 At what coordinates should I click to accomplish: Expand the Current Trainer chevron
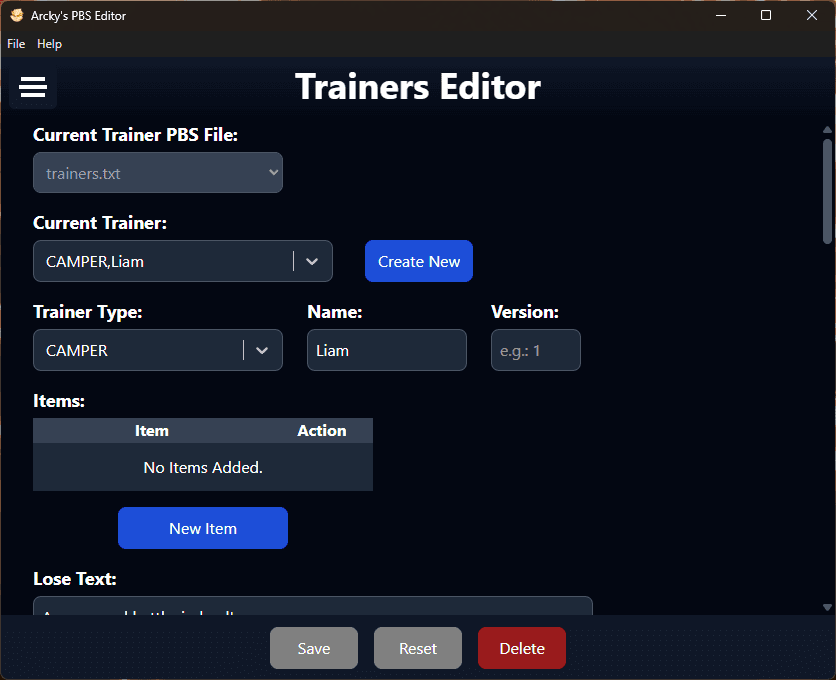tap(312, 261)
